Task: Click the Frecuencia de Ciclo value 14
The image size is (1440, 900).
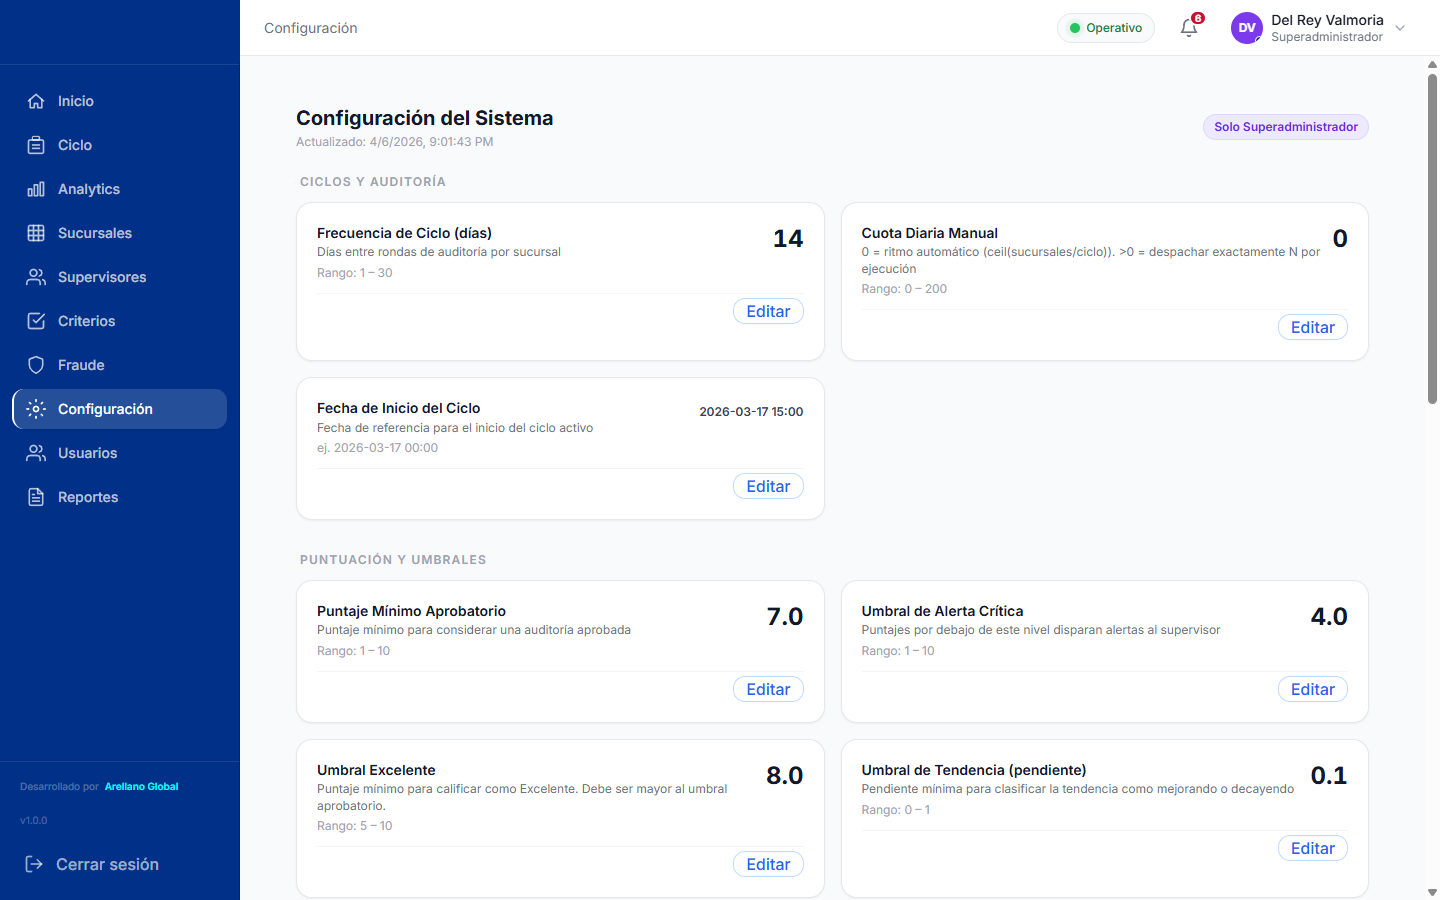Action: [x=788, y=238]
